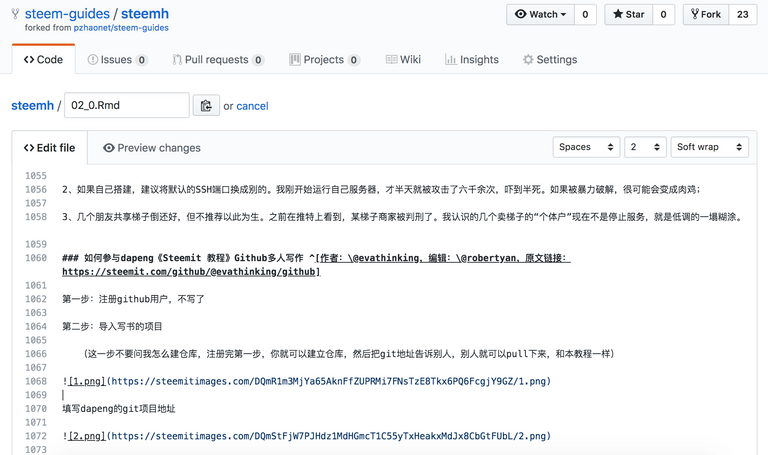
Task: Click the text on line 1056 about SSH端口
Action: [381, 190]
